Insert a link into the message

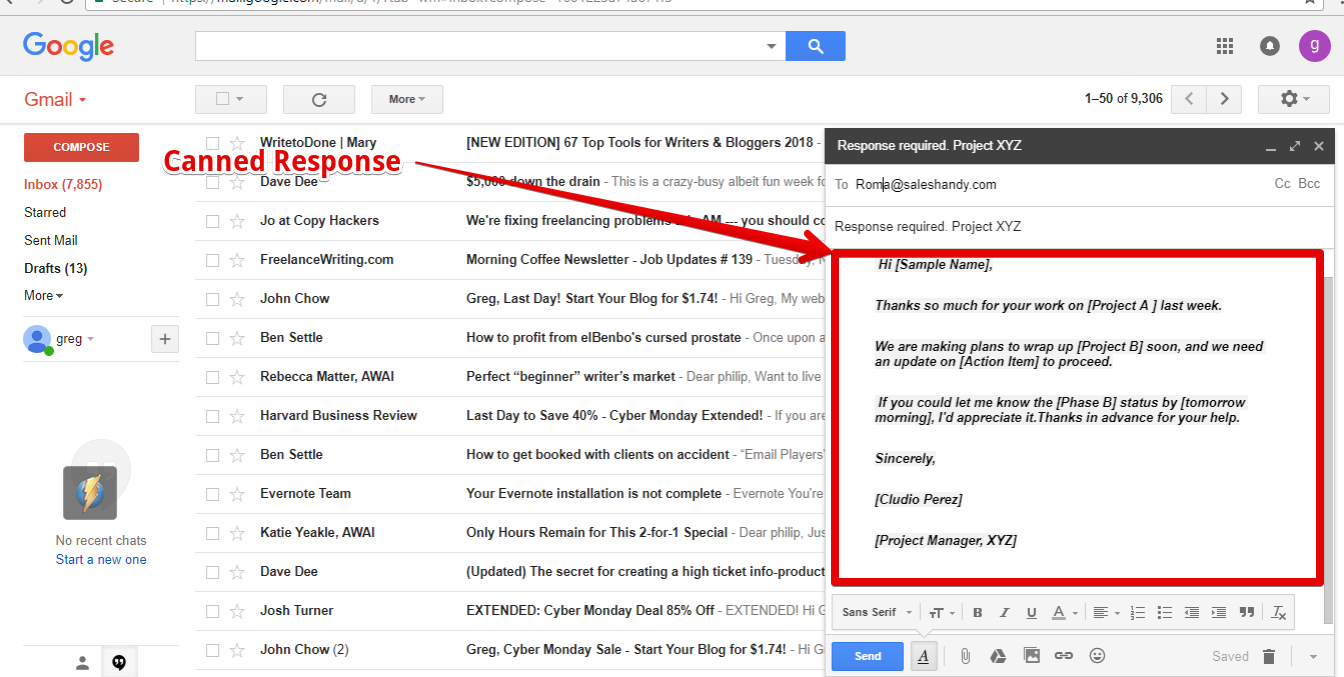[1064, 656]
